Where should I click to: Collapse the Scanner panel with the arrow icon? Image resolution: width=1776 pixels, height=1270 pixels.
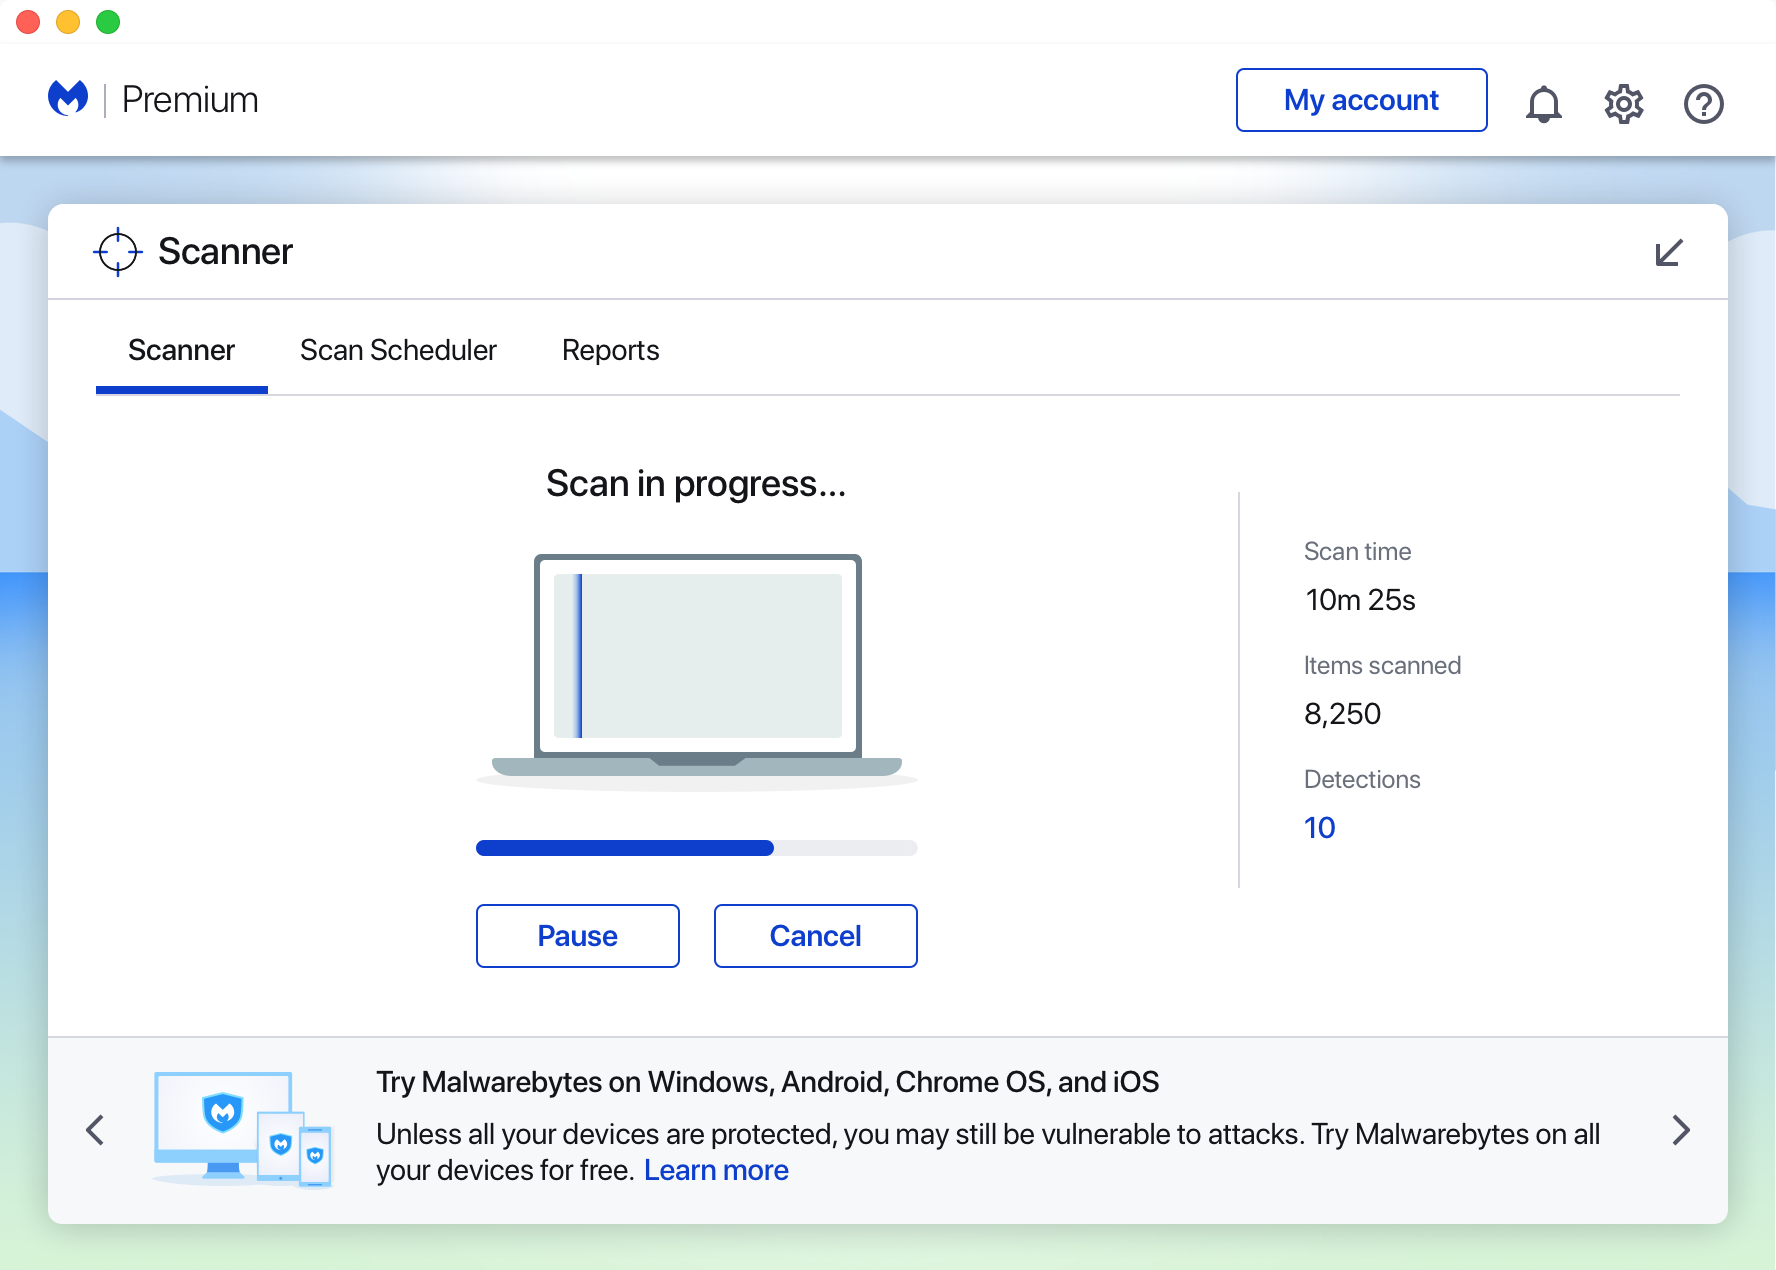(1668, 252)
